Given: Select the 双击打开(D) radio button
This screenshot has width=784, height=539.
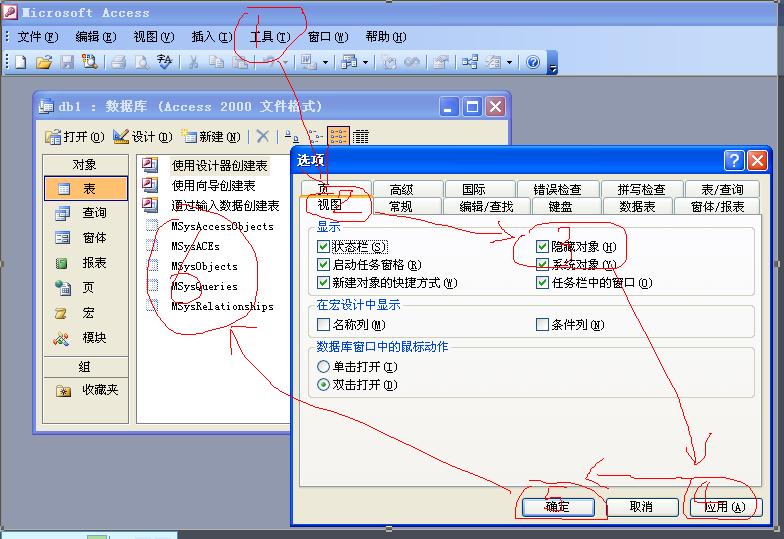Looking at the screenshot, I should pyautogui.click(x=323, y=384).
